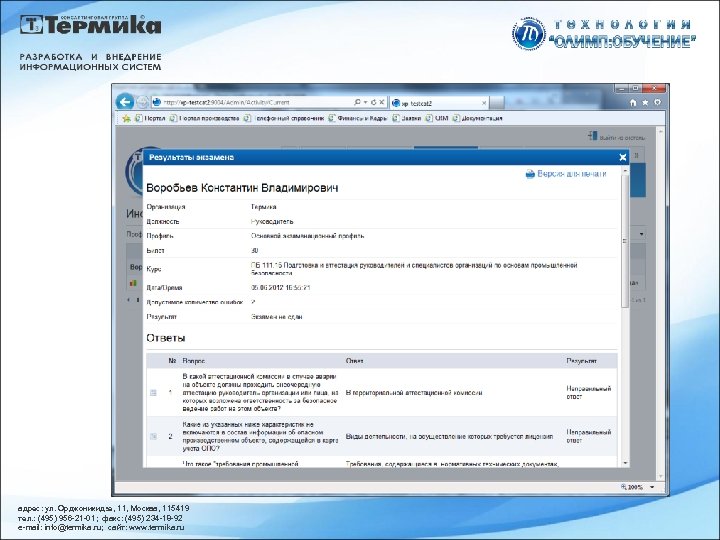Click the Профиль value Основной экзаменационный профиль
Viewport: 720px width, 540px height.
click(x=307, y=236)
